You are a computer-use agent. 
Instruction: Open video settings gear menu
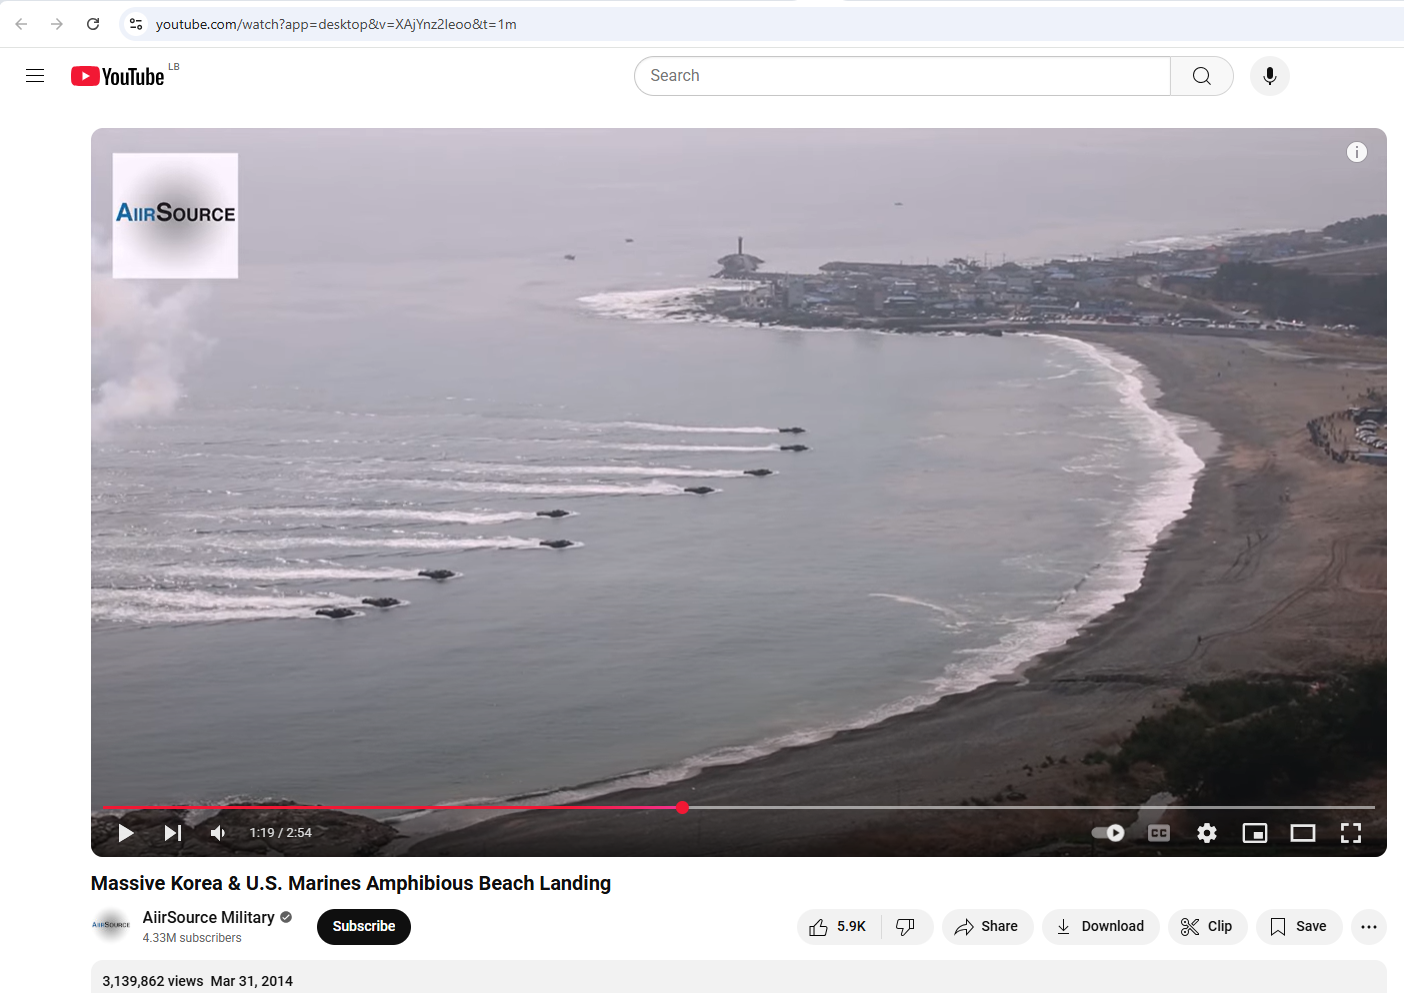click(x=1207, y=833)
